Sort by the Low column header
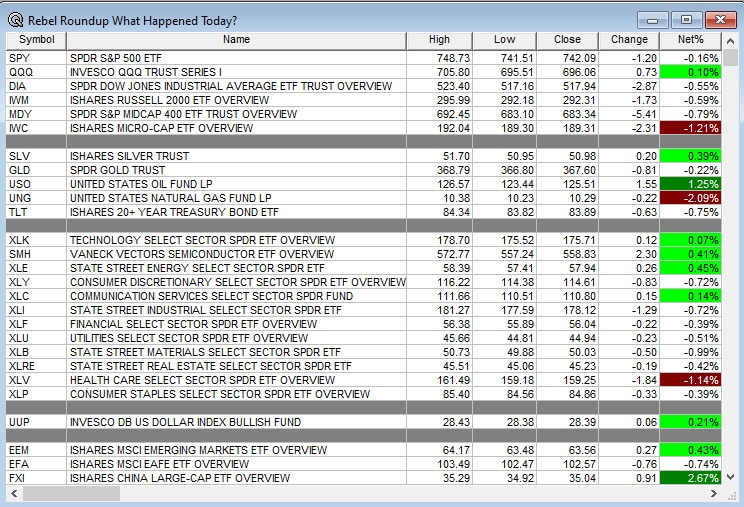The width and height of the screenshot is (744, 507). coord(504,40)
